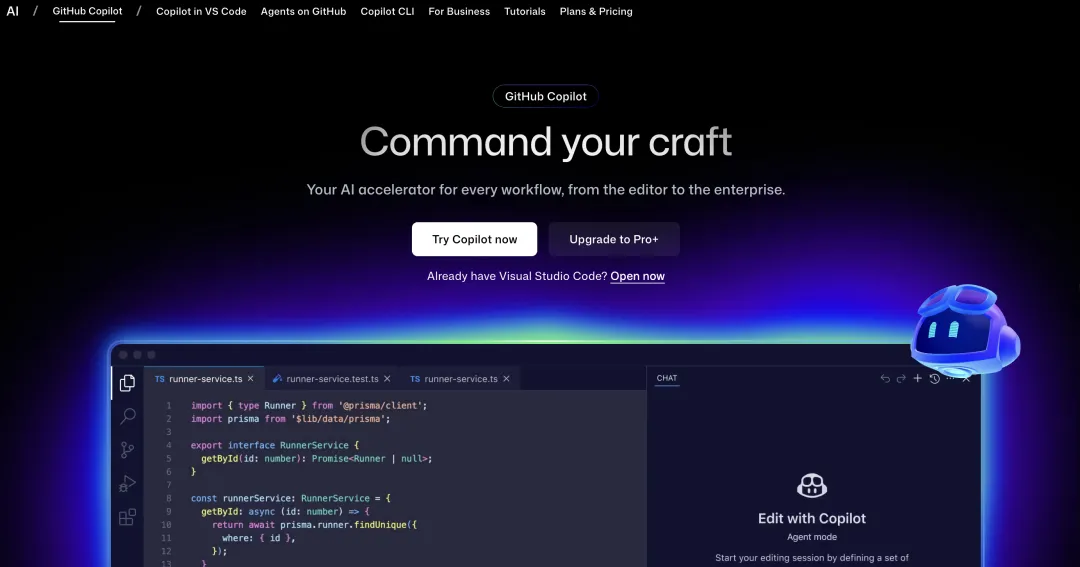Click the 'Already have Visual Studio Code?' text
The image size is (1080, 567).
[x=517, y=276]
